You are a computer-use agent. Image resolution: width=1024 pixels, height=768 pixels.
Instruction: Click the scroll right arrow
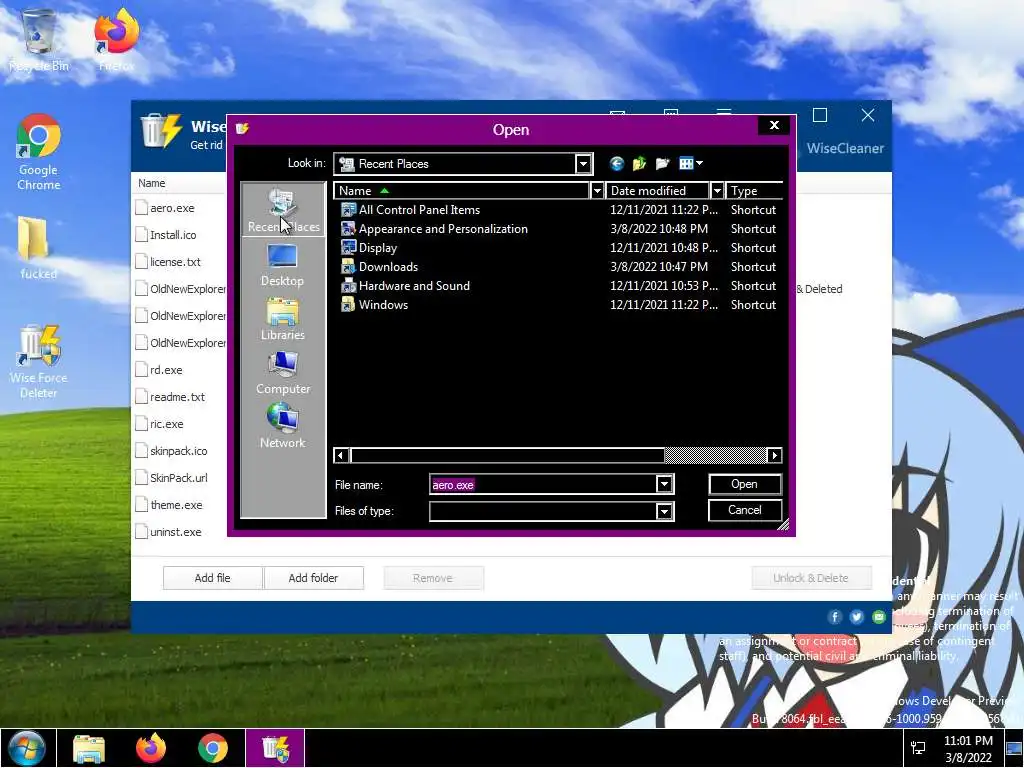(774, 455)
